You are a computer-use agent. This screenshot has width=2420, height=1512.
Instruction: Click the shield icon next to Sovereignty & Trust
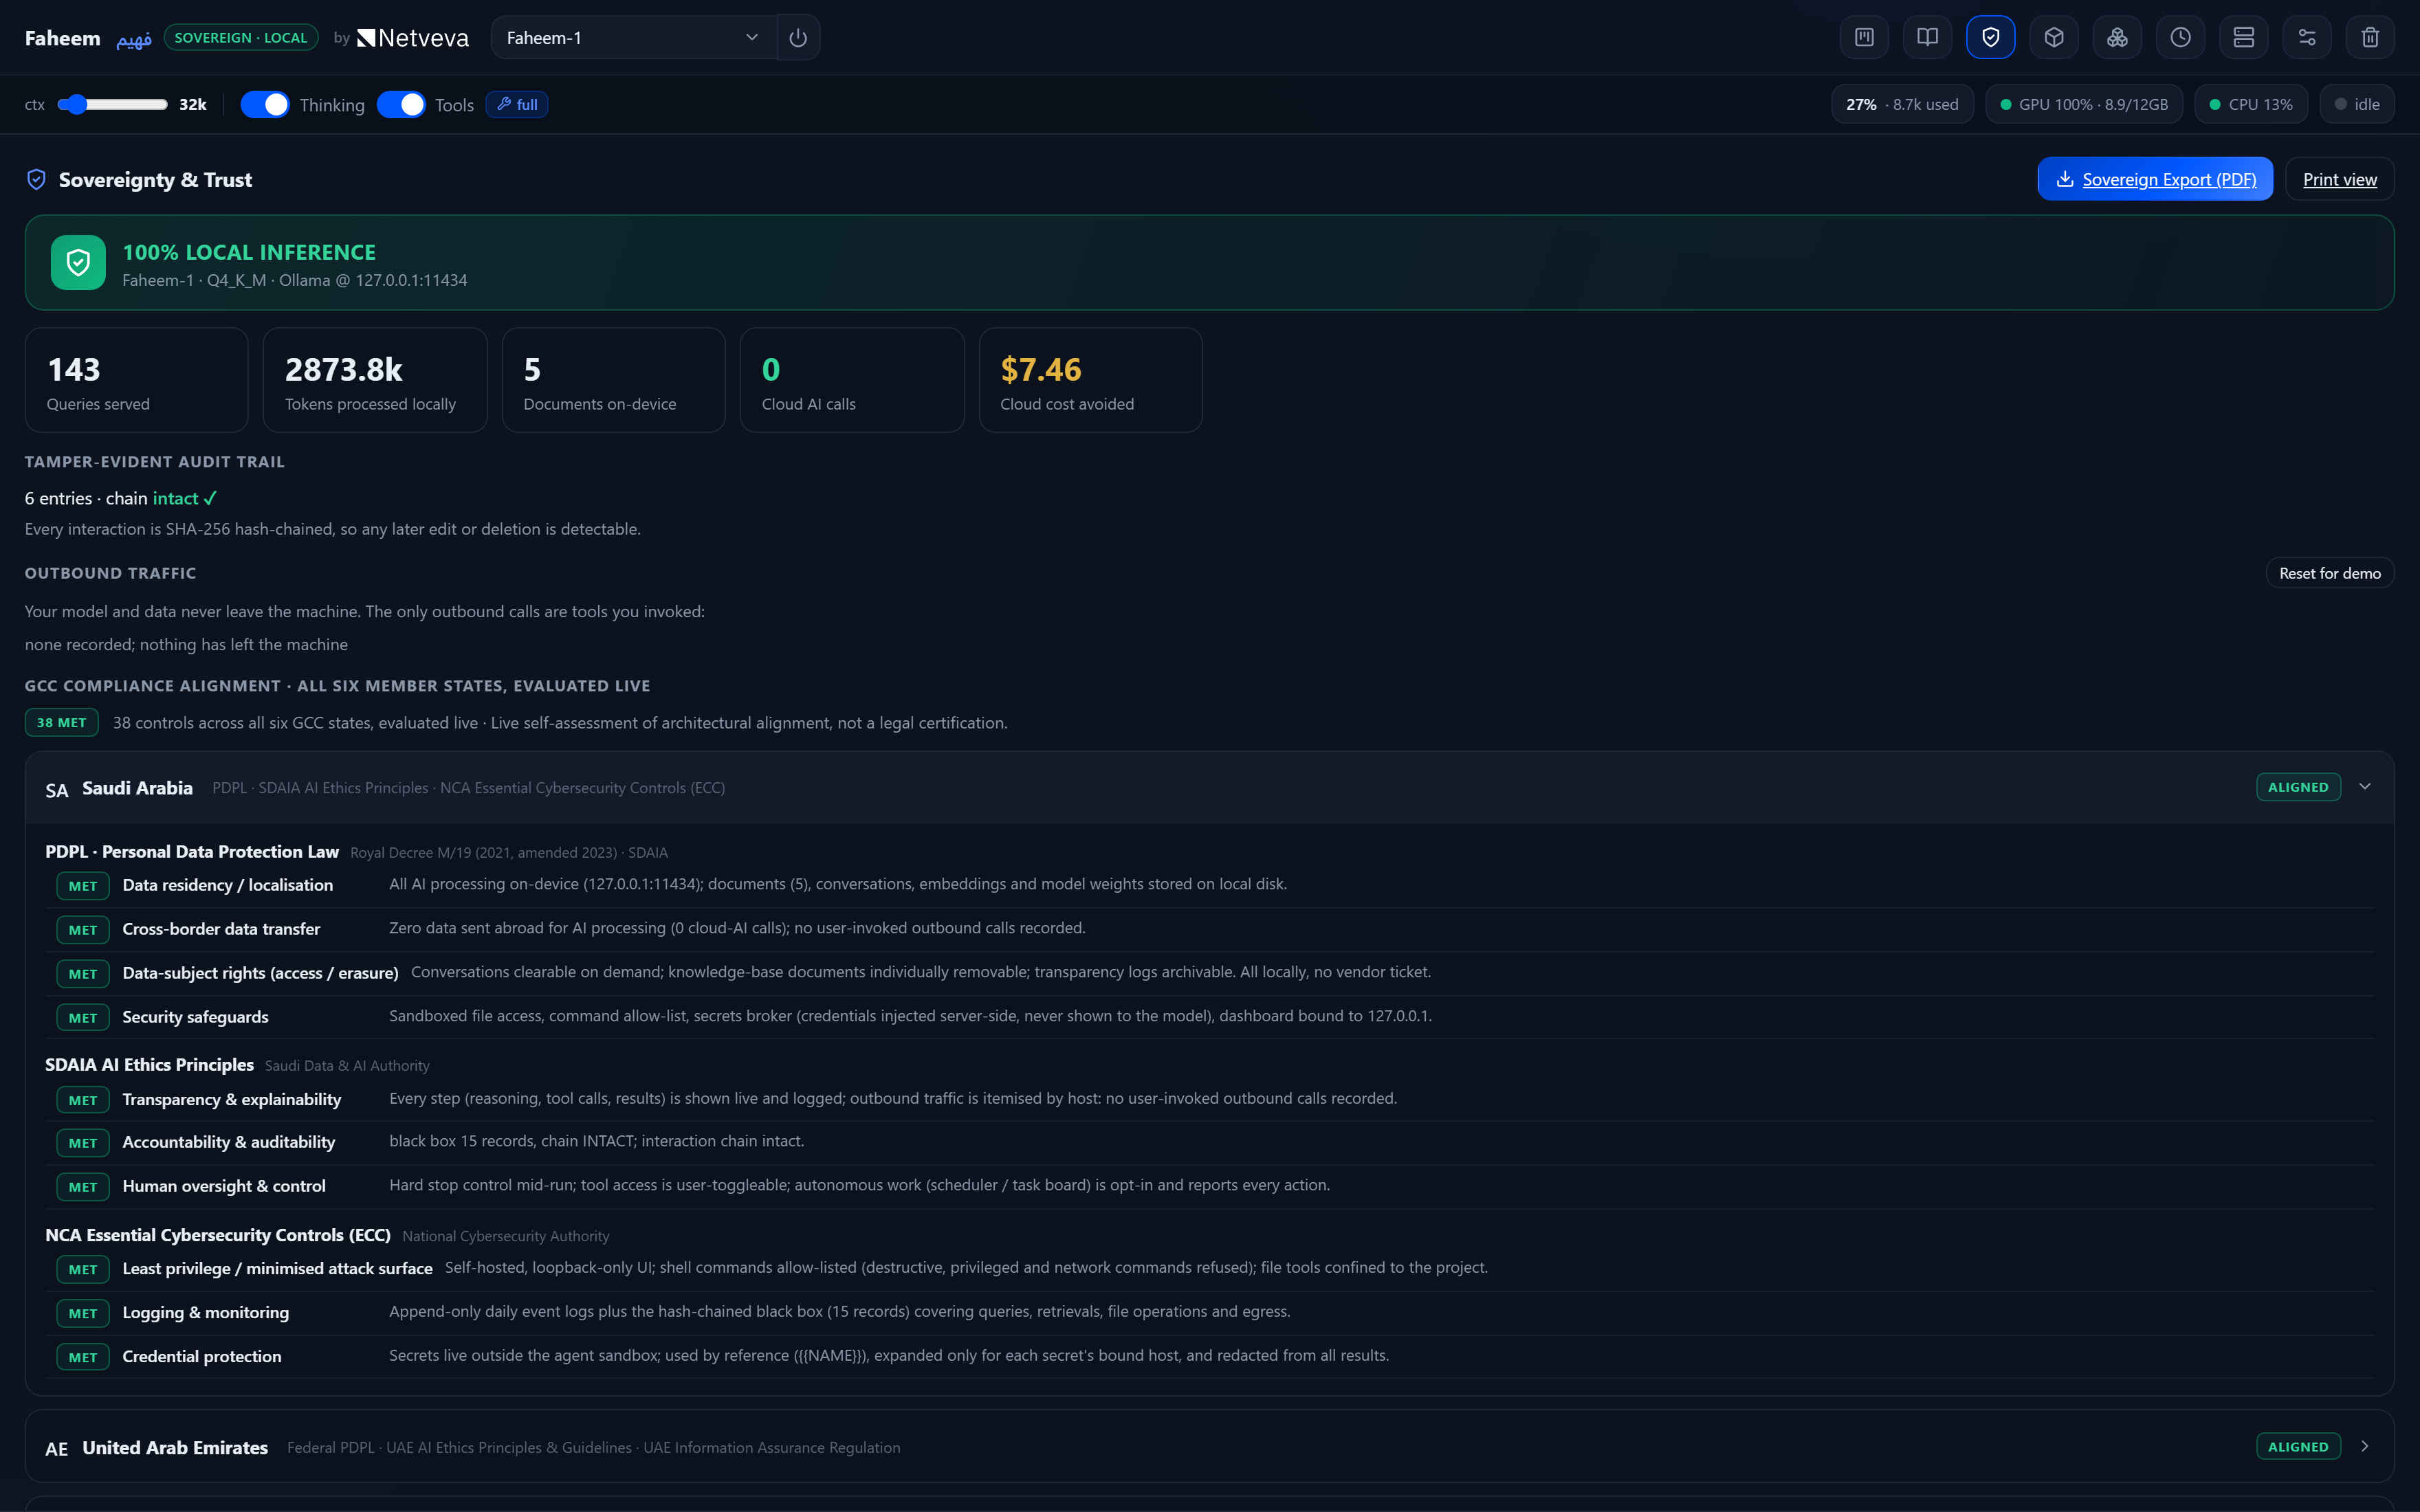(x=36, y=180)
